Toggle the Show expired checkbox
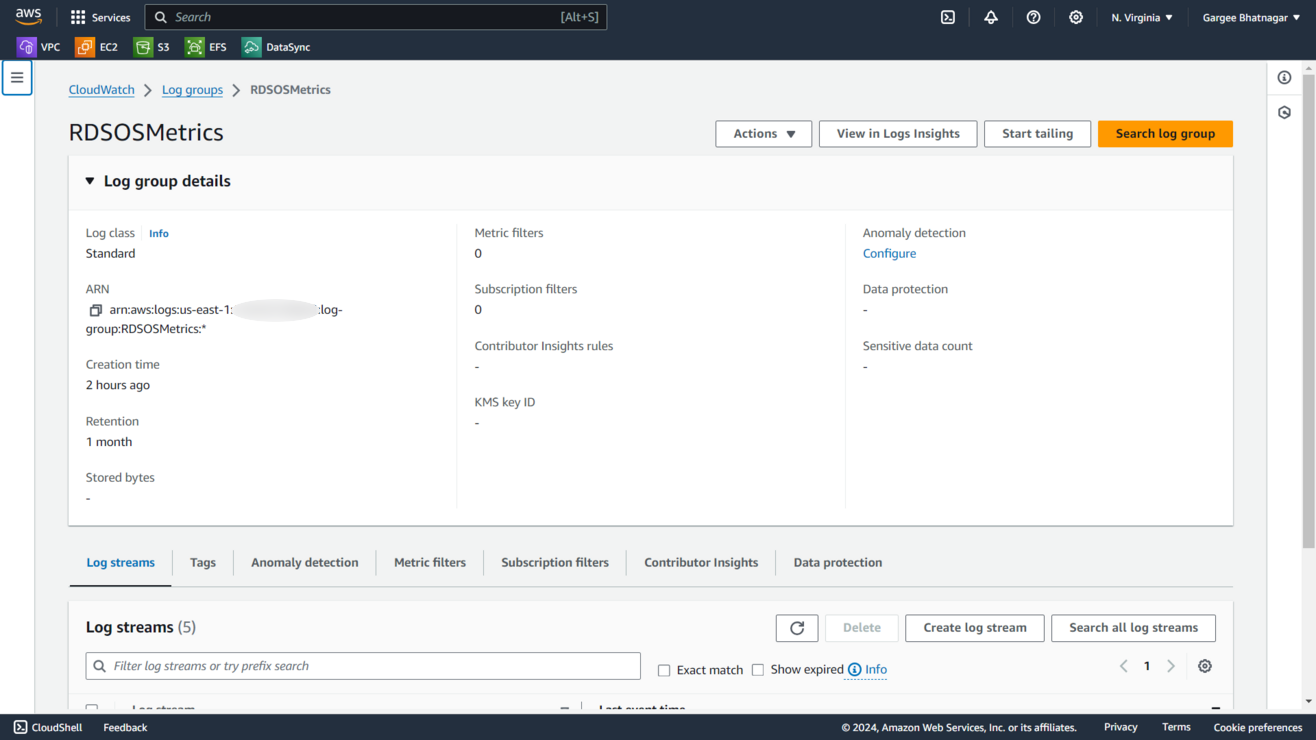1316x740 pixels. pyautogui.click(x=758, y=670)
